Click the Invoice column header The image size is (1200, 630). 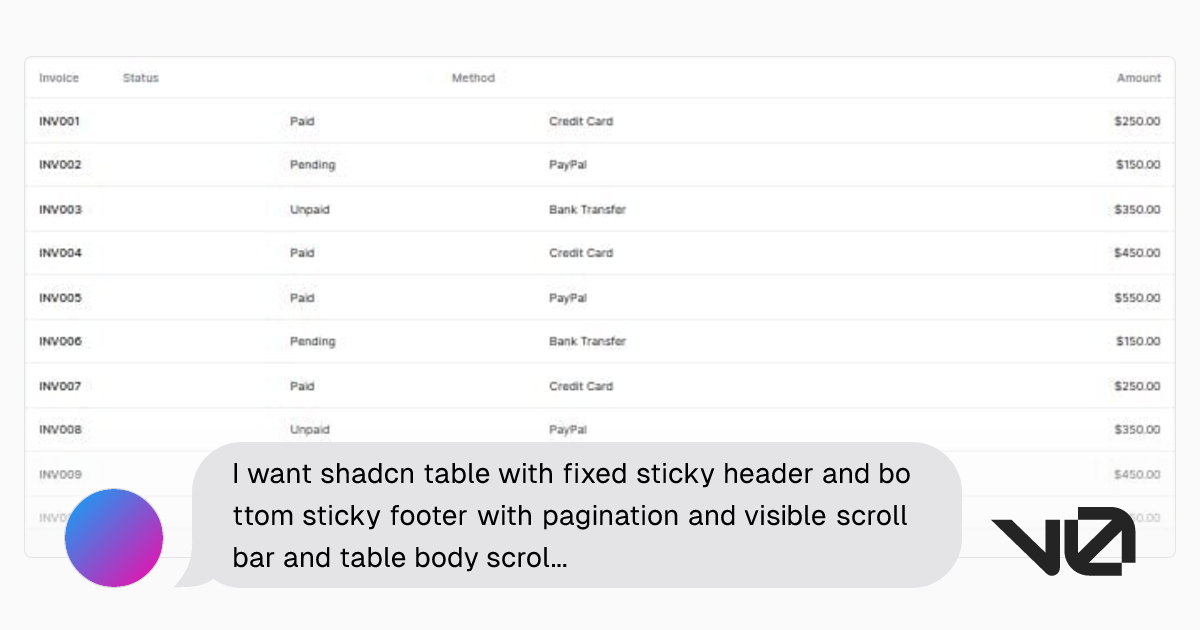coord(59,77)
